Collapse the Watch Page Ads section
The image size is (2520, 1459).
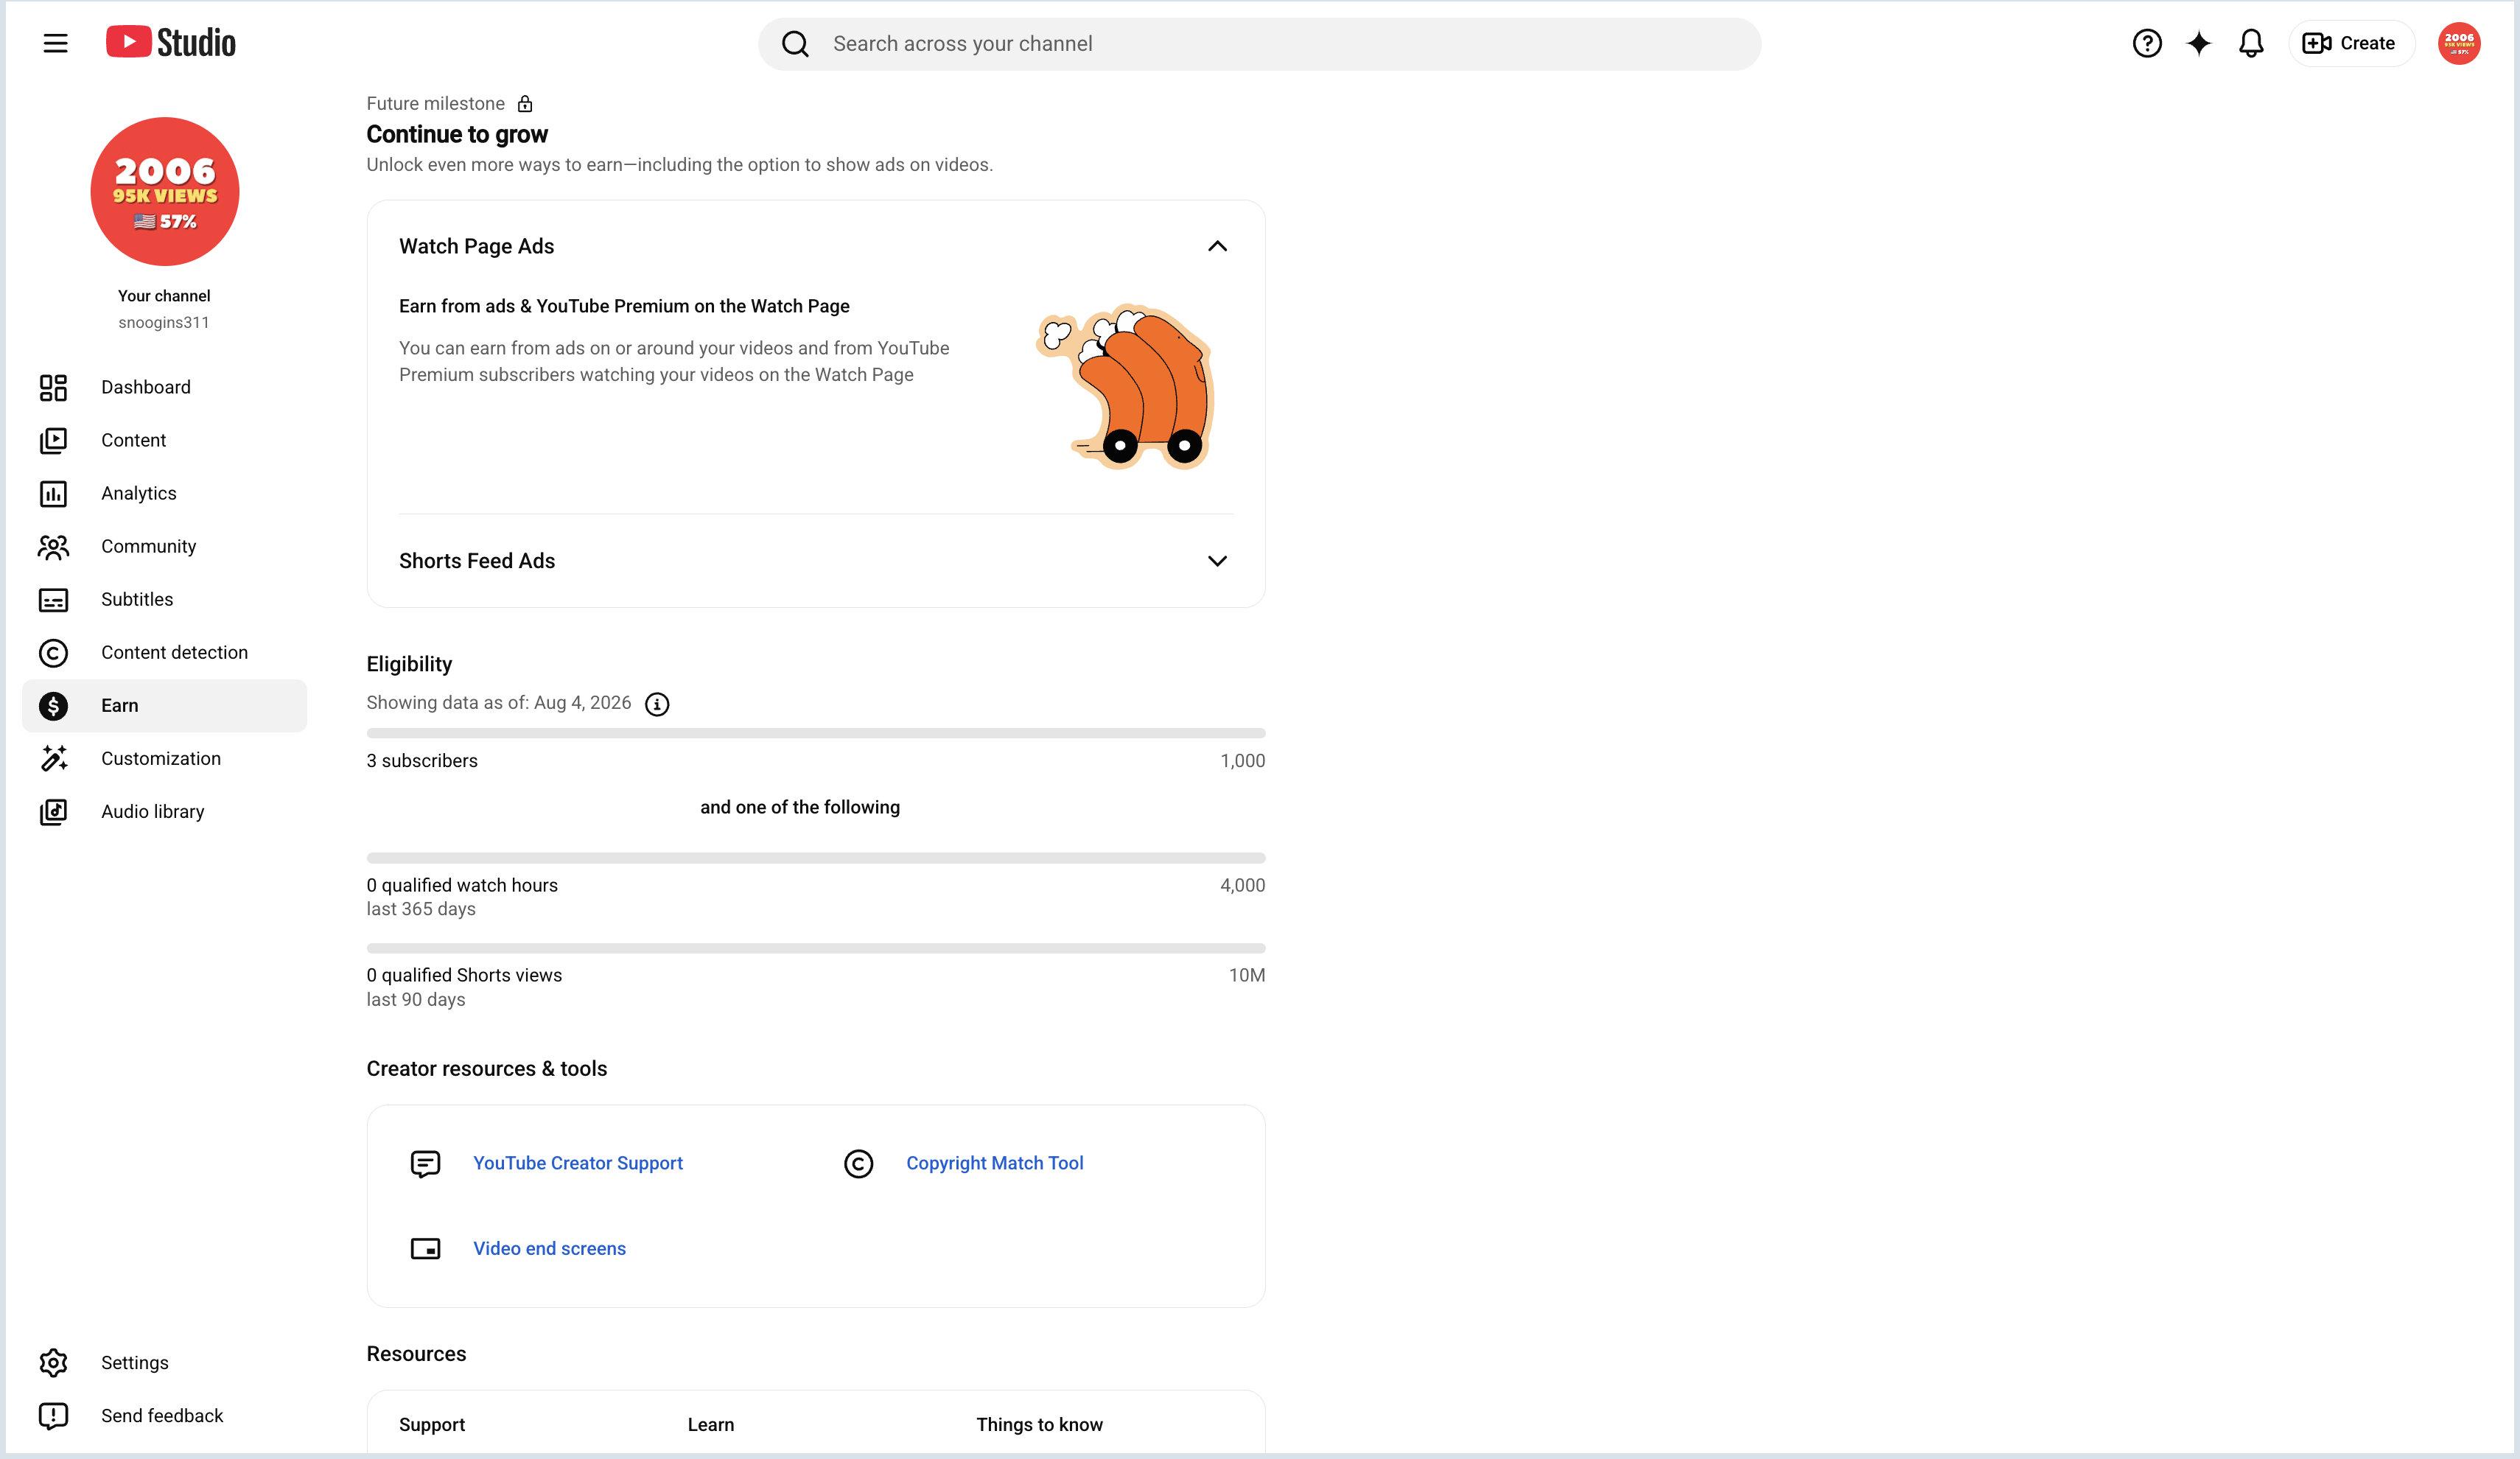click(1217, 246)
